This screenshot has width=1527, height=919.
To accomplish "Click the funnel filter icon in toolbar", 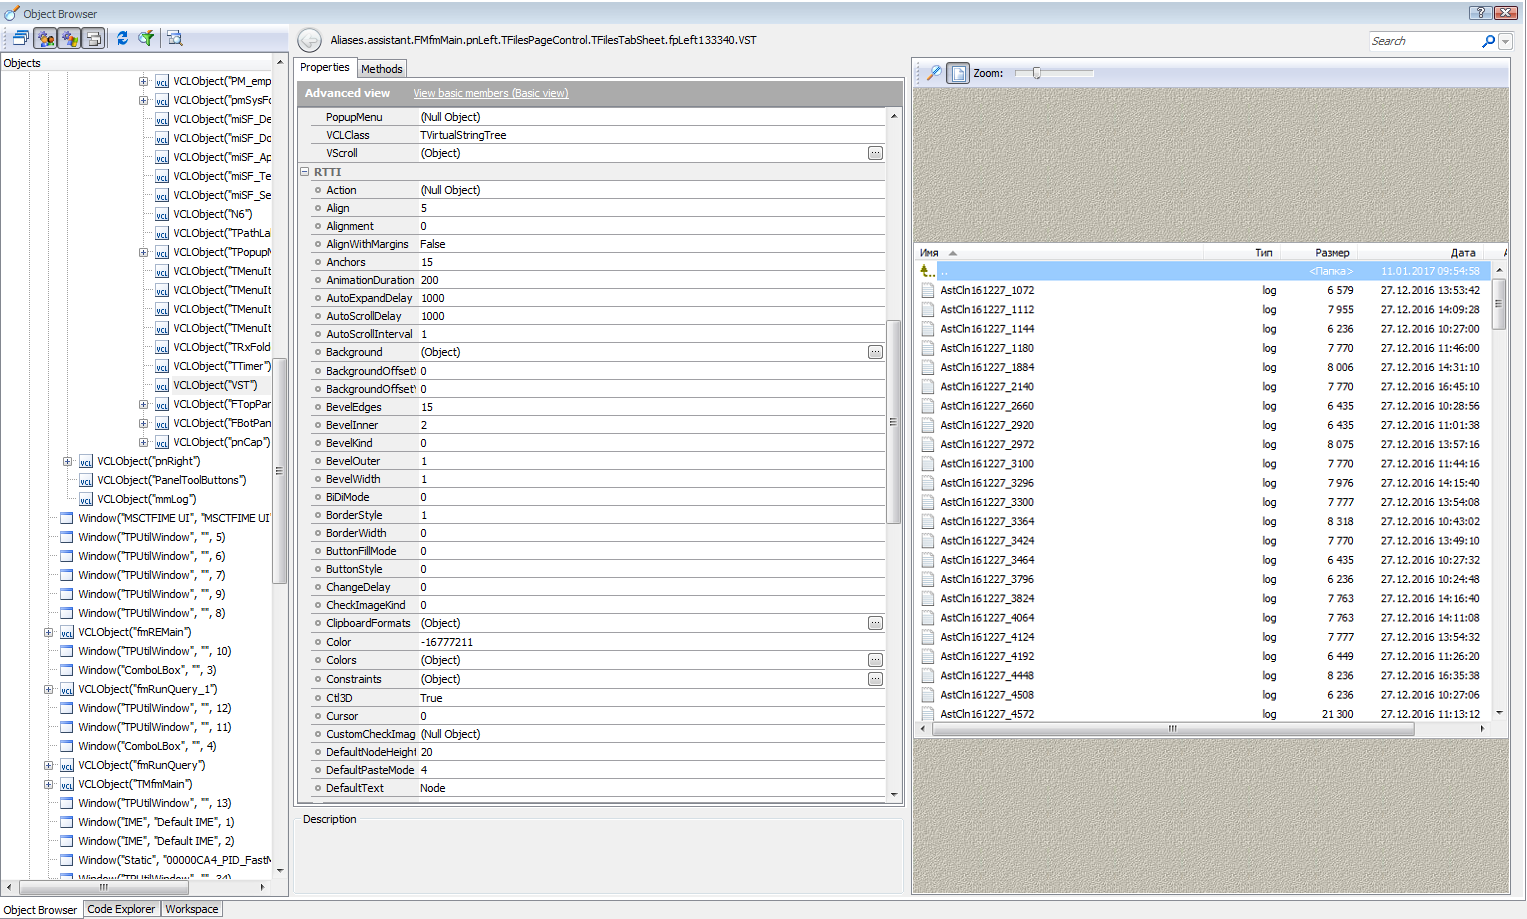I will point(147,38).
